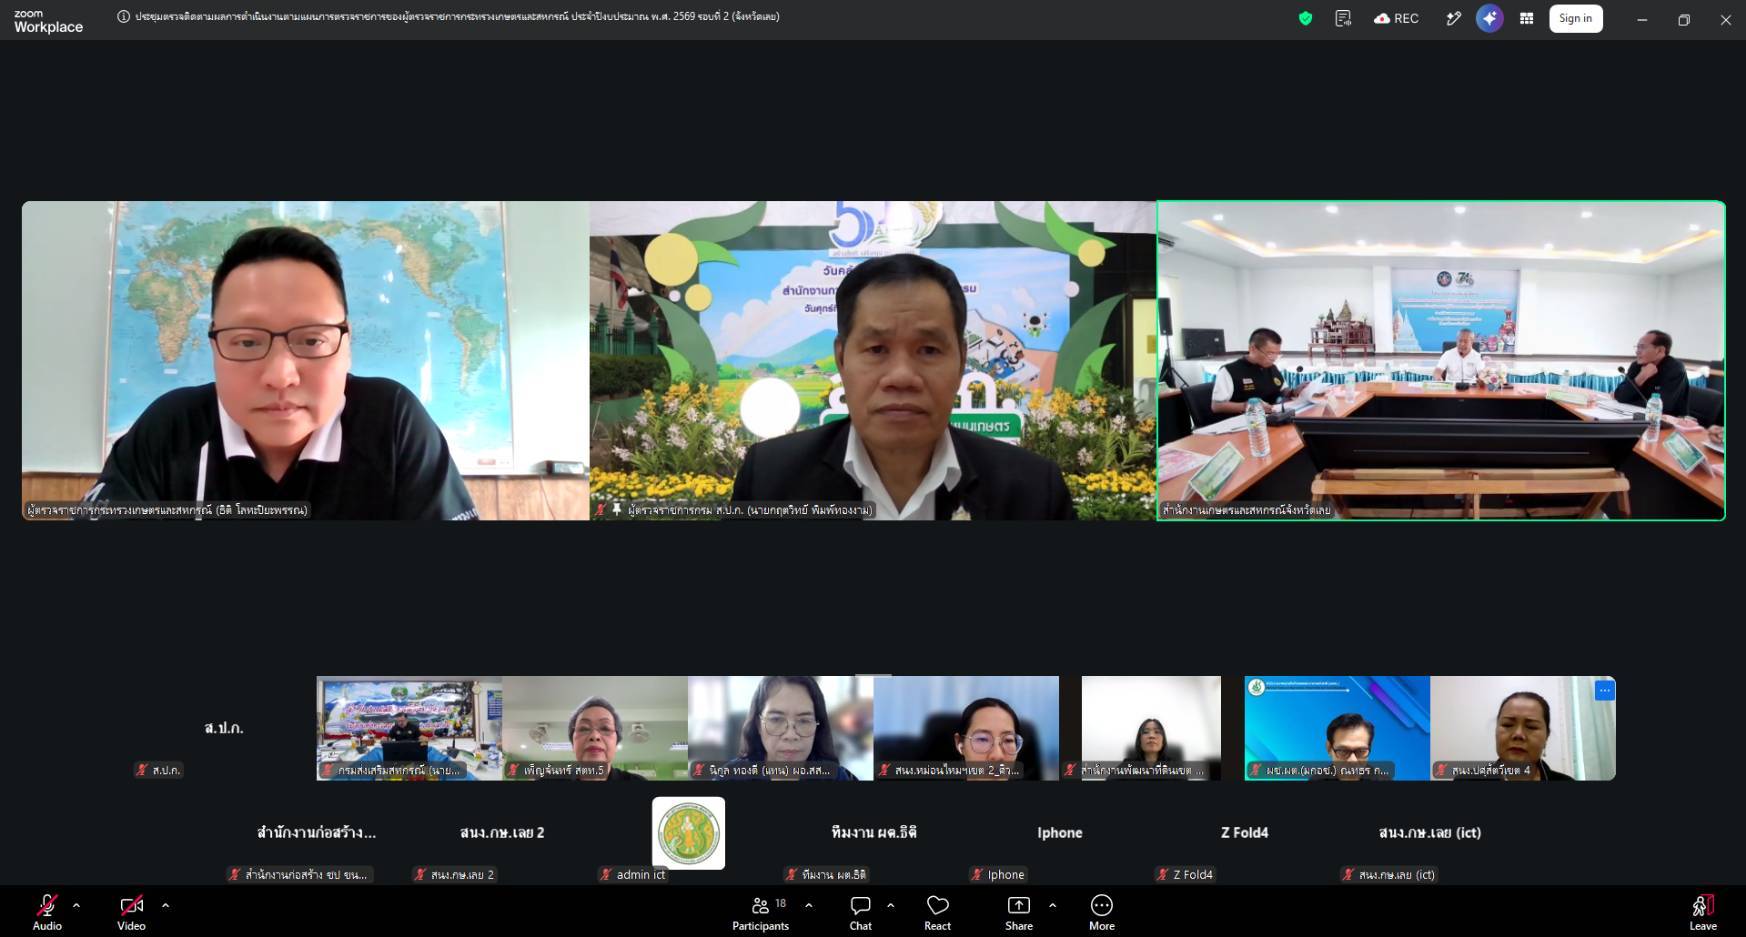Select the Z Fold4 participant tile

1245,833
